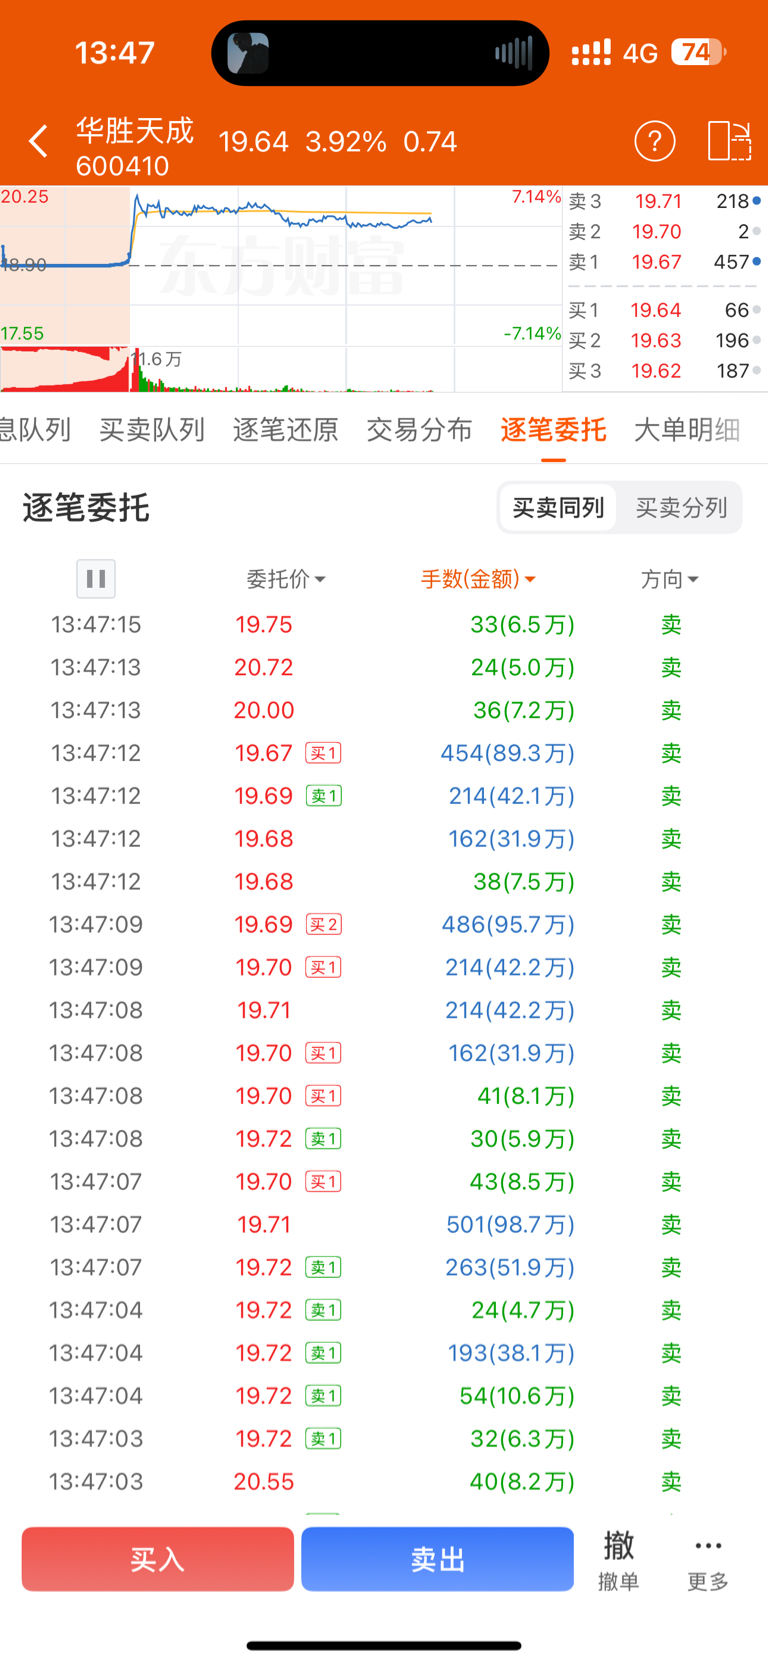The width and height of the screenshot is (768, 1665).
Task: Tap the blue 卖出 button
Action: 438,1559
